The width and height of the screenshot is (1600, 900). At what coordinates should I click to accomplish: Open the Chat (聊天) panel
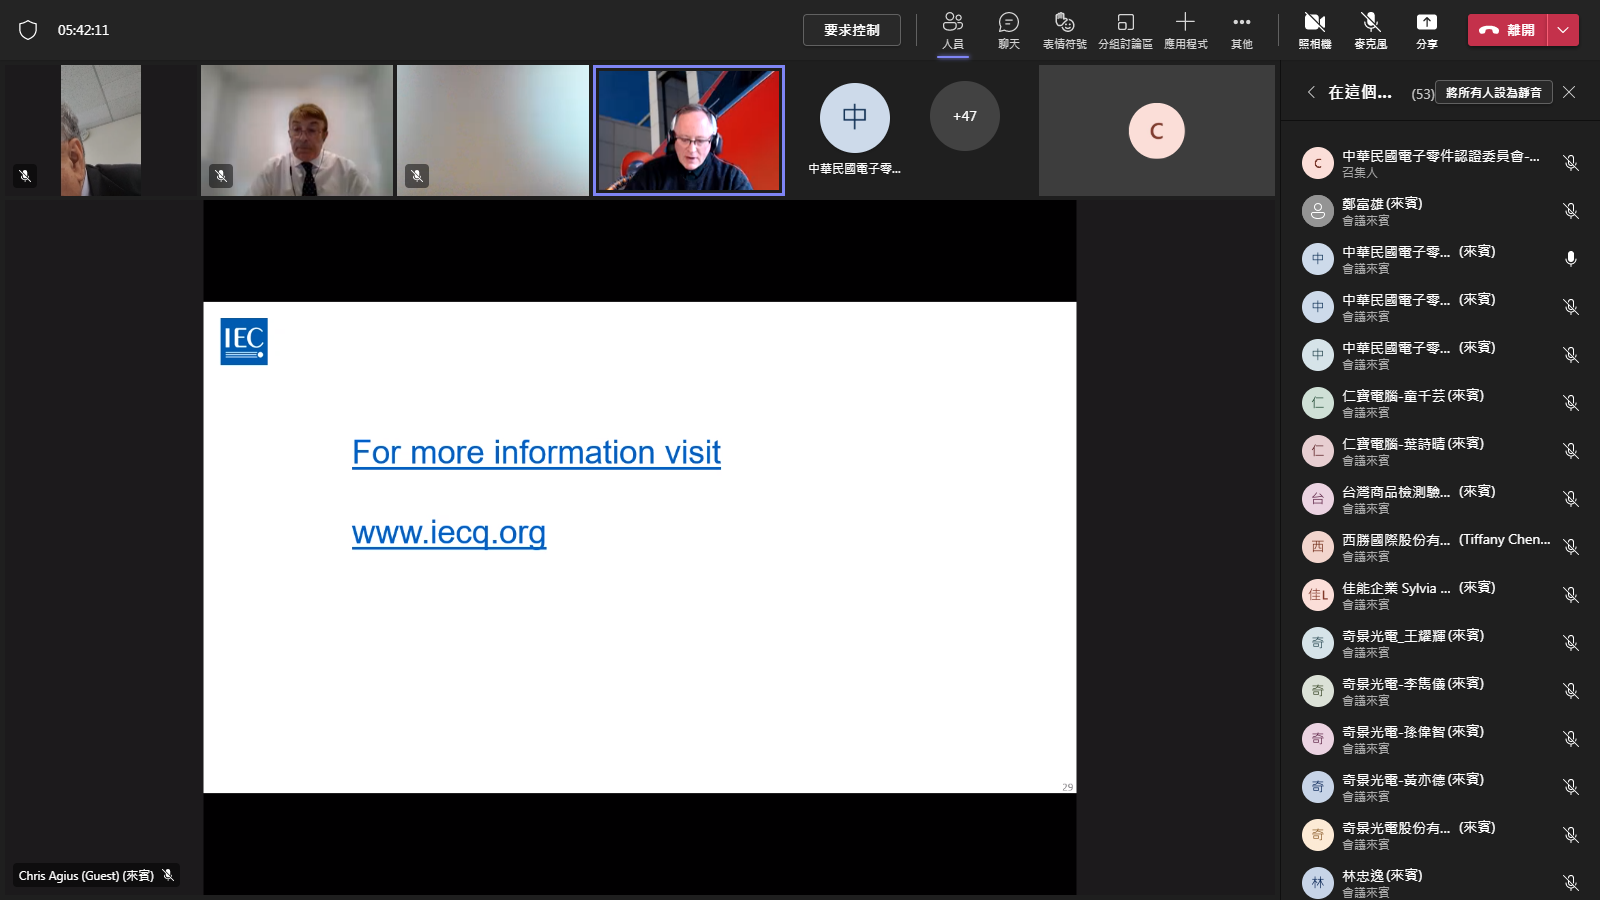tap(1009, 30)
